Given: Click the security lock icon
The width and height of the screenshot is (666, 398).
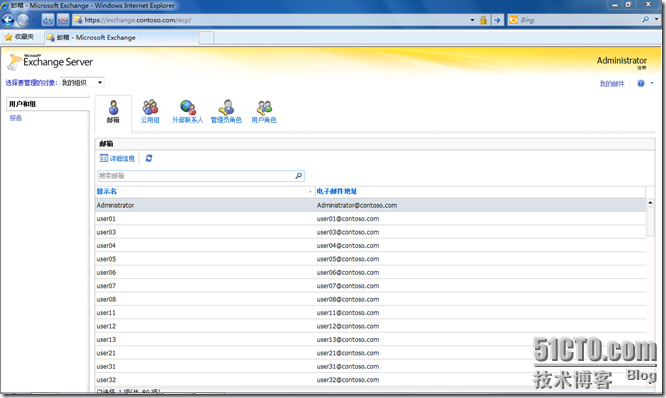Looking at the screenshot, I should click(x=483, y=20).
